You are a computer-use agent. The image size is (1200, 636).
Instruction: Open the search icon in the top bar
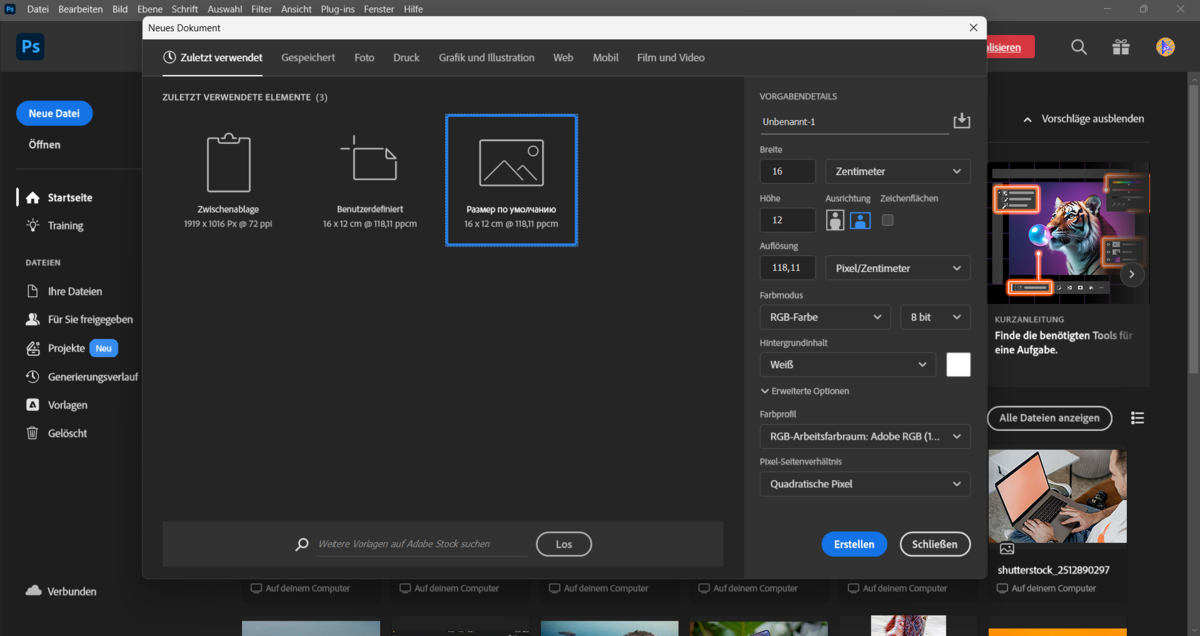pos(1077,46)
